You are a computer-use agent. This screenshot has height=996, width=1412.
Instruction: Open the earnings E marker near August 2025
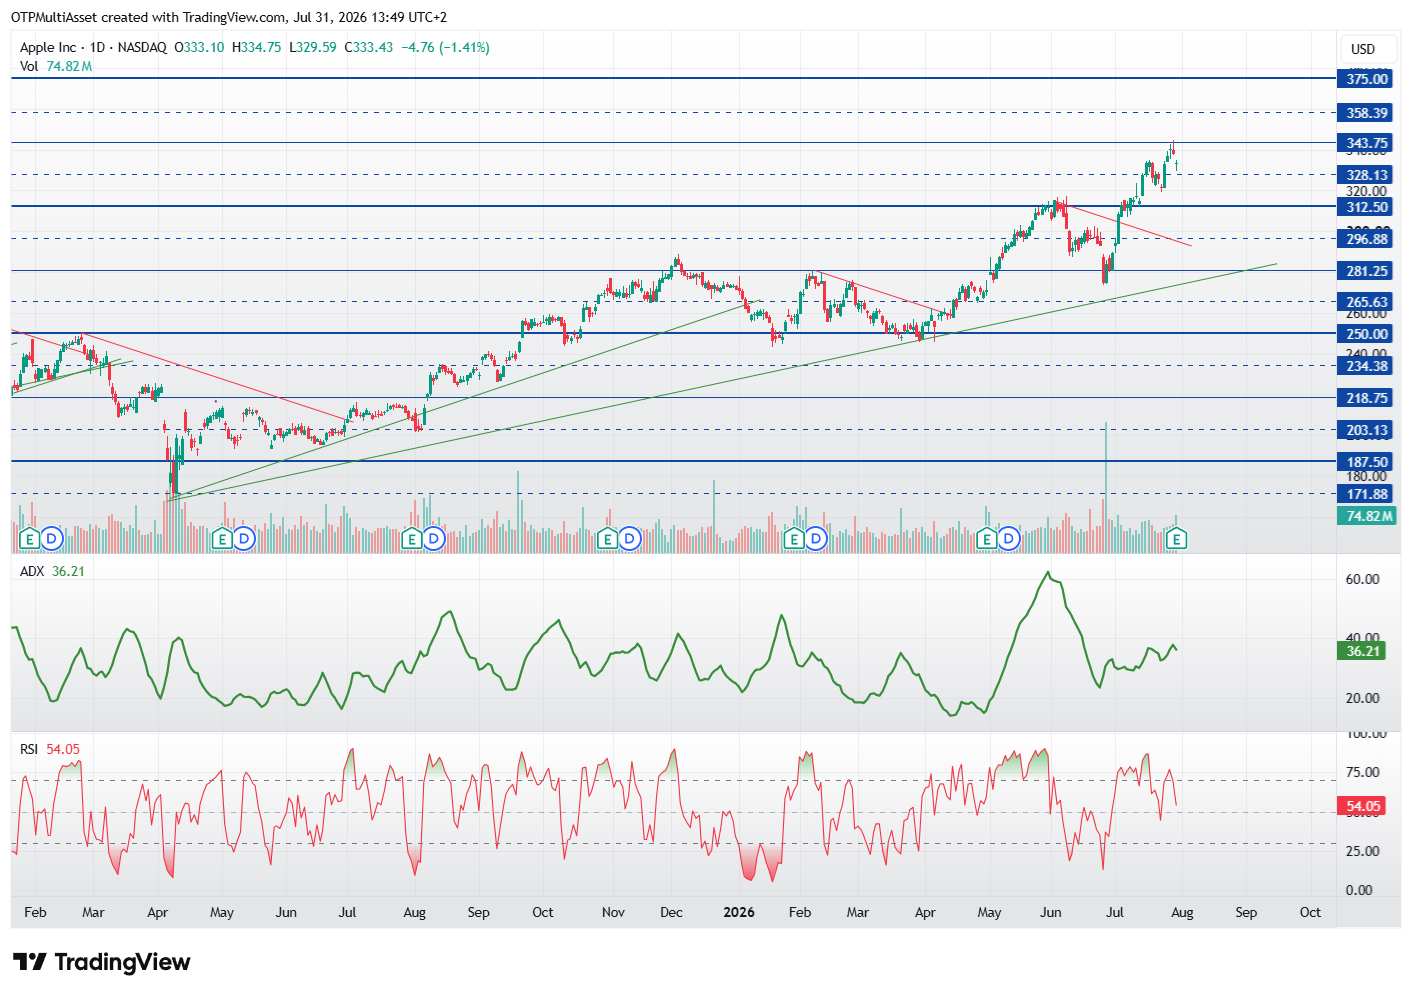[411, 539]
